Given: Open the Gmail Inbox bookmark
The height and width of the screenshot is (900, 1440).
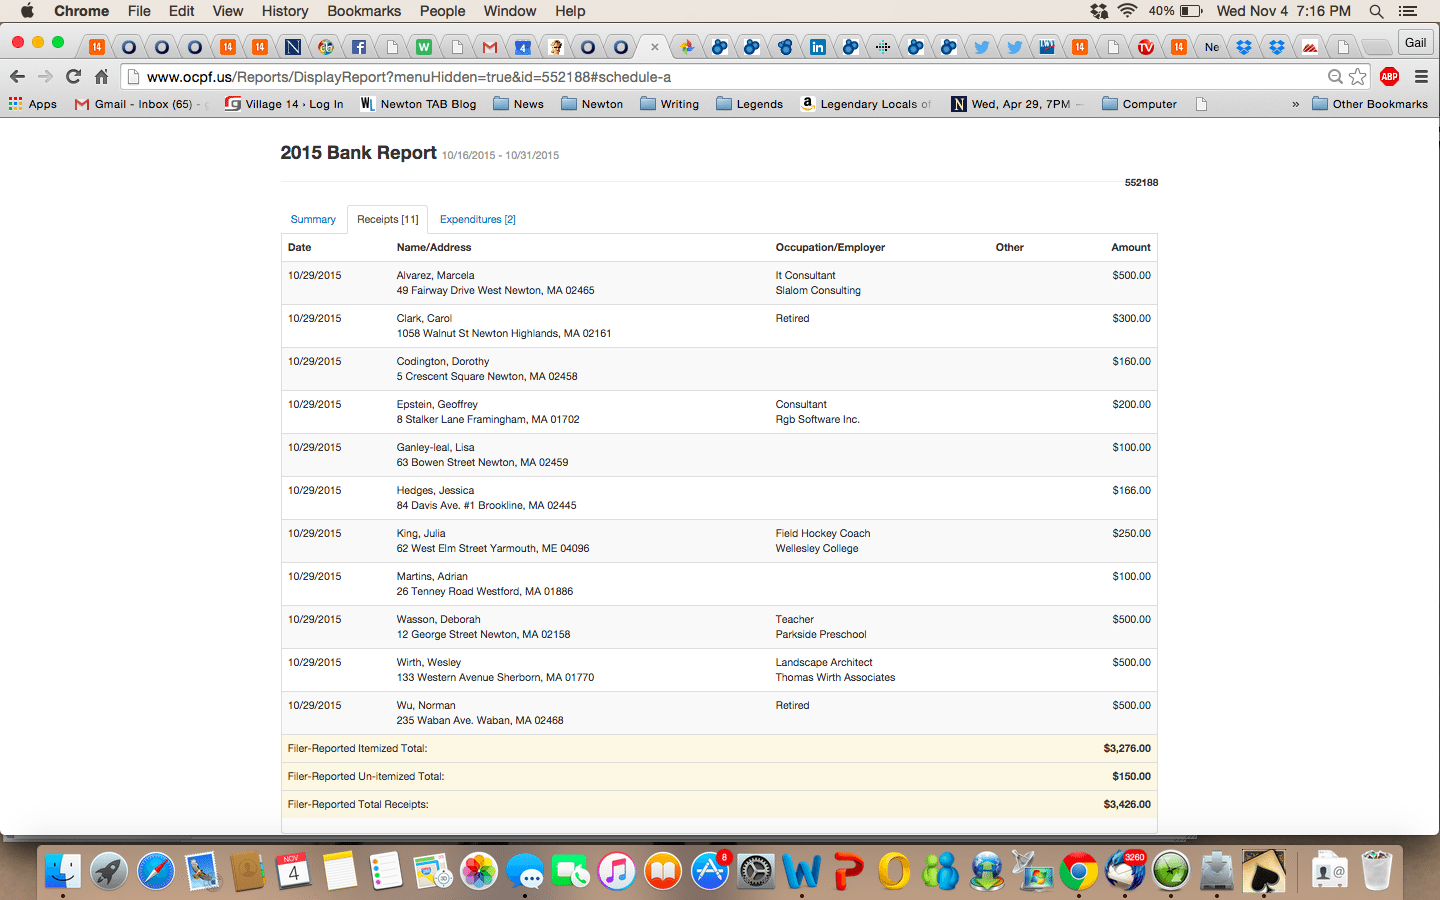Looking at the screenshot, I should [134, 104].
